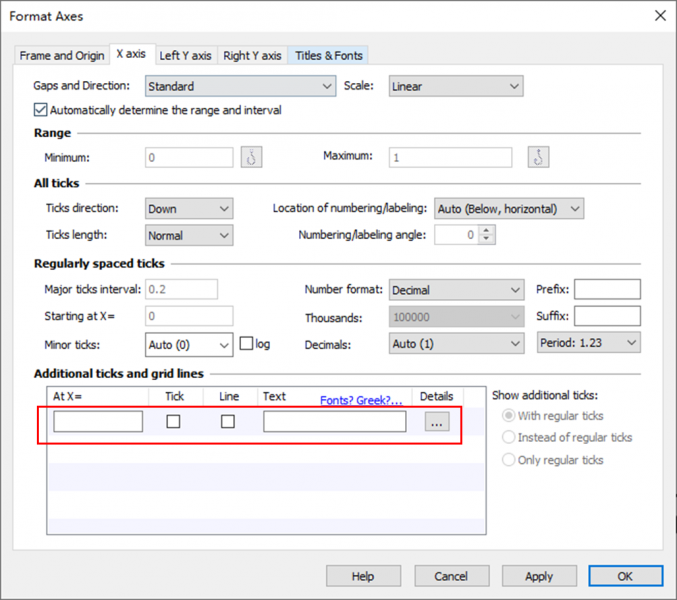677x600 pixels.
Task: Select the X axis tab
Action: click(x=131, y=54)
